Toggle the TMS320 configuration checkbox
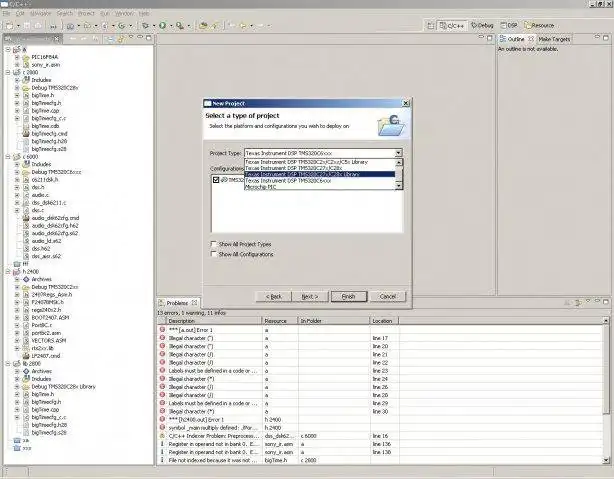This screenshot has height=479, width=614. click(216, 180)
